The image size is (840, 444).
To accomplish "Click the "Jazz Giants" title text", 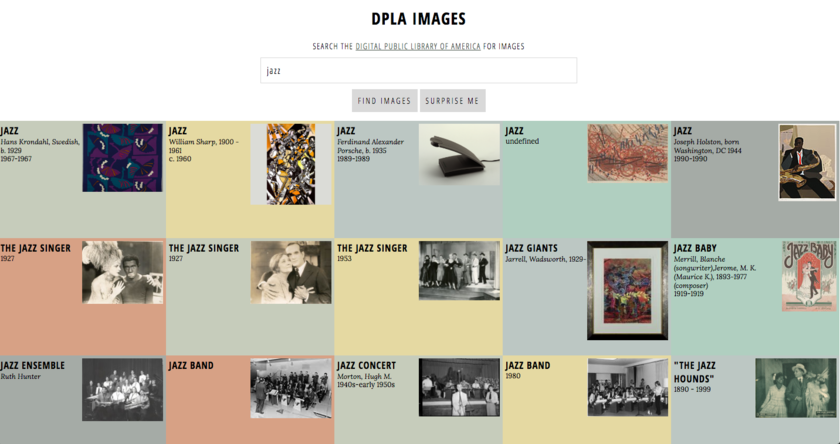I will point(531,249).
